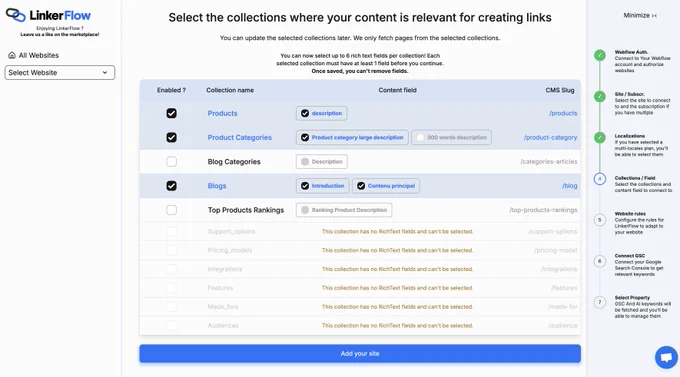Toggle the Blogs Introduction field chip

click(323, 186)
